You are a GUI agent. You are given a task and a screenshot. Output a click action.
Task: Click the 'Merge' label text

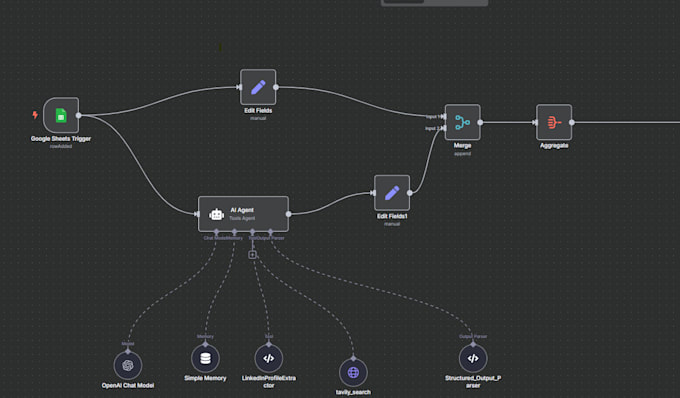tap(462, 146)
